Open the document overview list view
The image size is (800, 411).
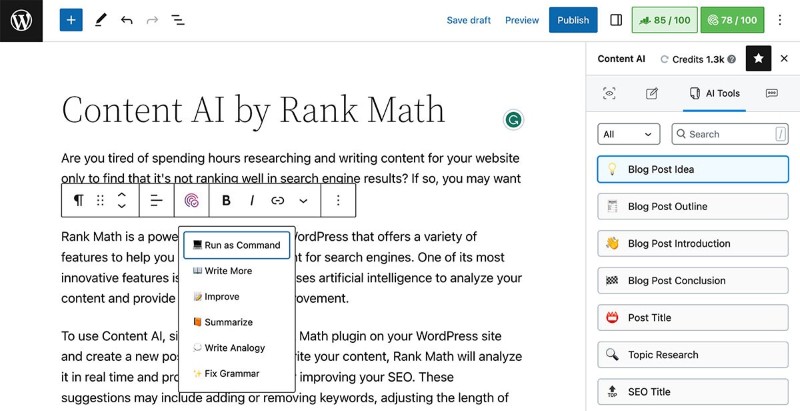click(178, 20)
